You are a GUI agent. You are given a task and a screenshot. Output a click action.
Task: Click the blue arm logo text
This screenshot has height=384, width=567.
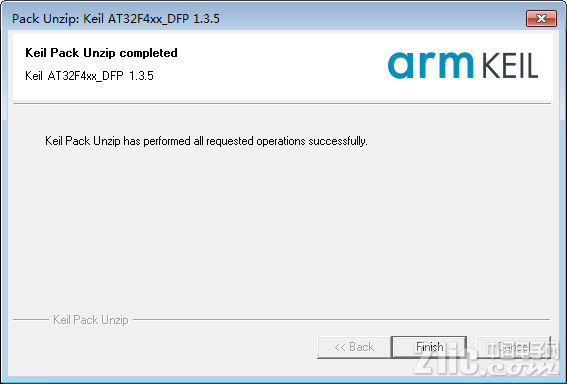tap(430, 65)
